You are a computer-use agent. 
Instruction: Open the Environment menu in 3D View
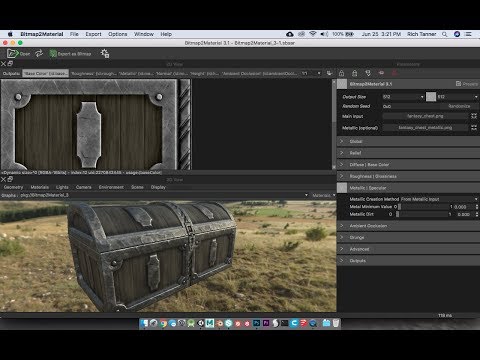[x=111, y=187]
